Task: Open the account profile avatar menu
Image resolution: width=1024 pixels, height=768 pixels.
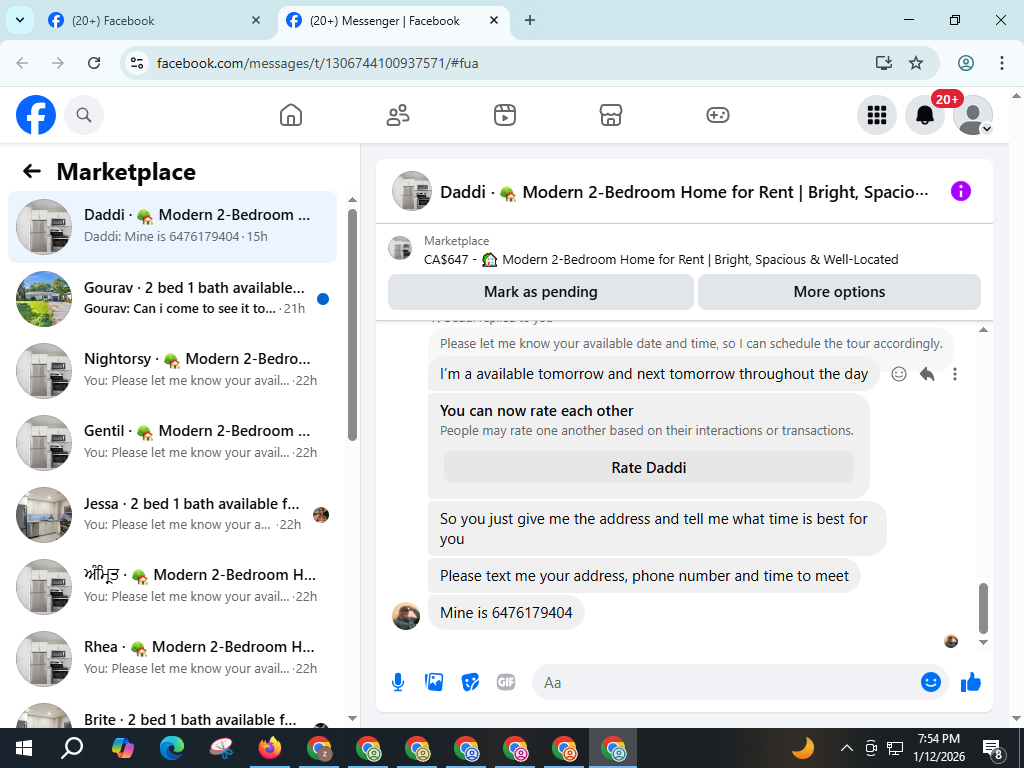Action: pos(972,116)
